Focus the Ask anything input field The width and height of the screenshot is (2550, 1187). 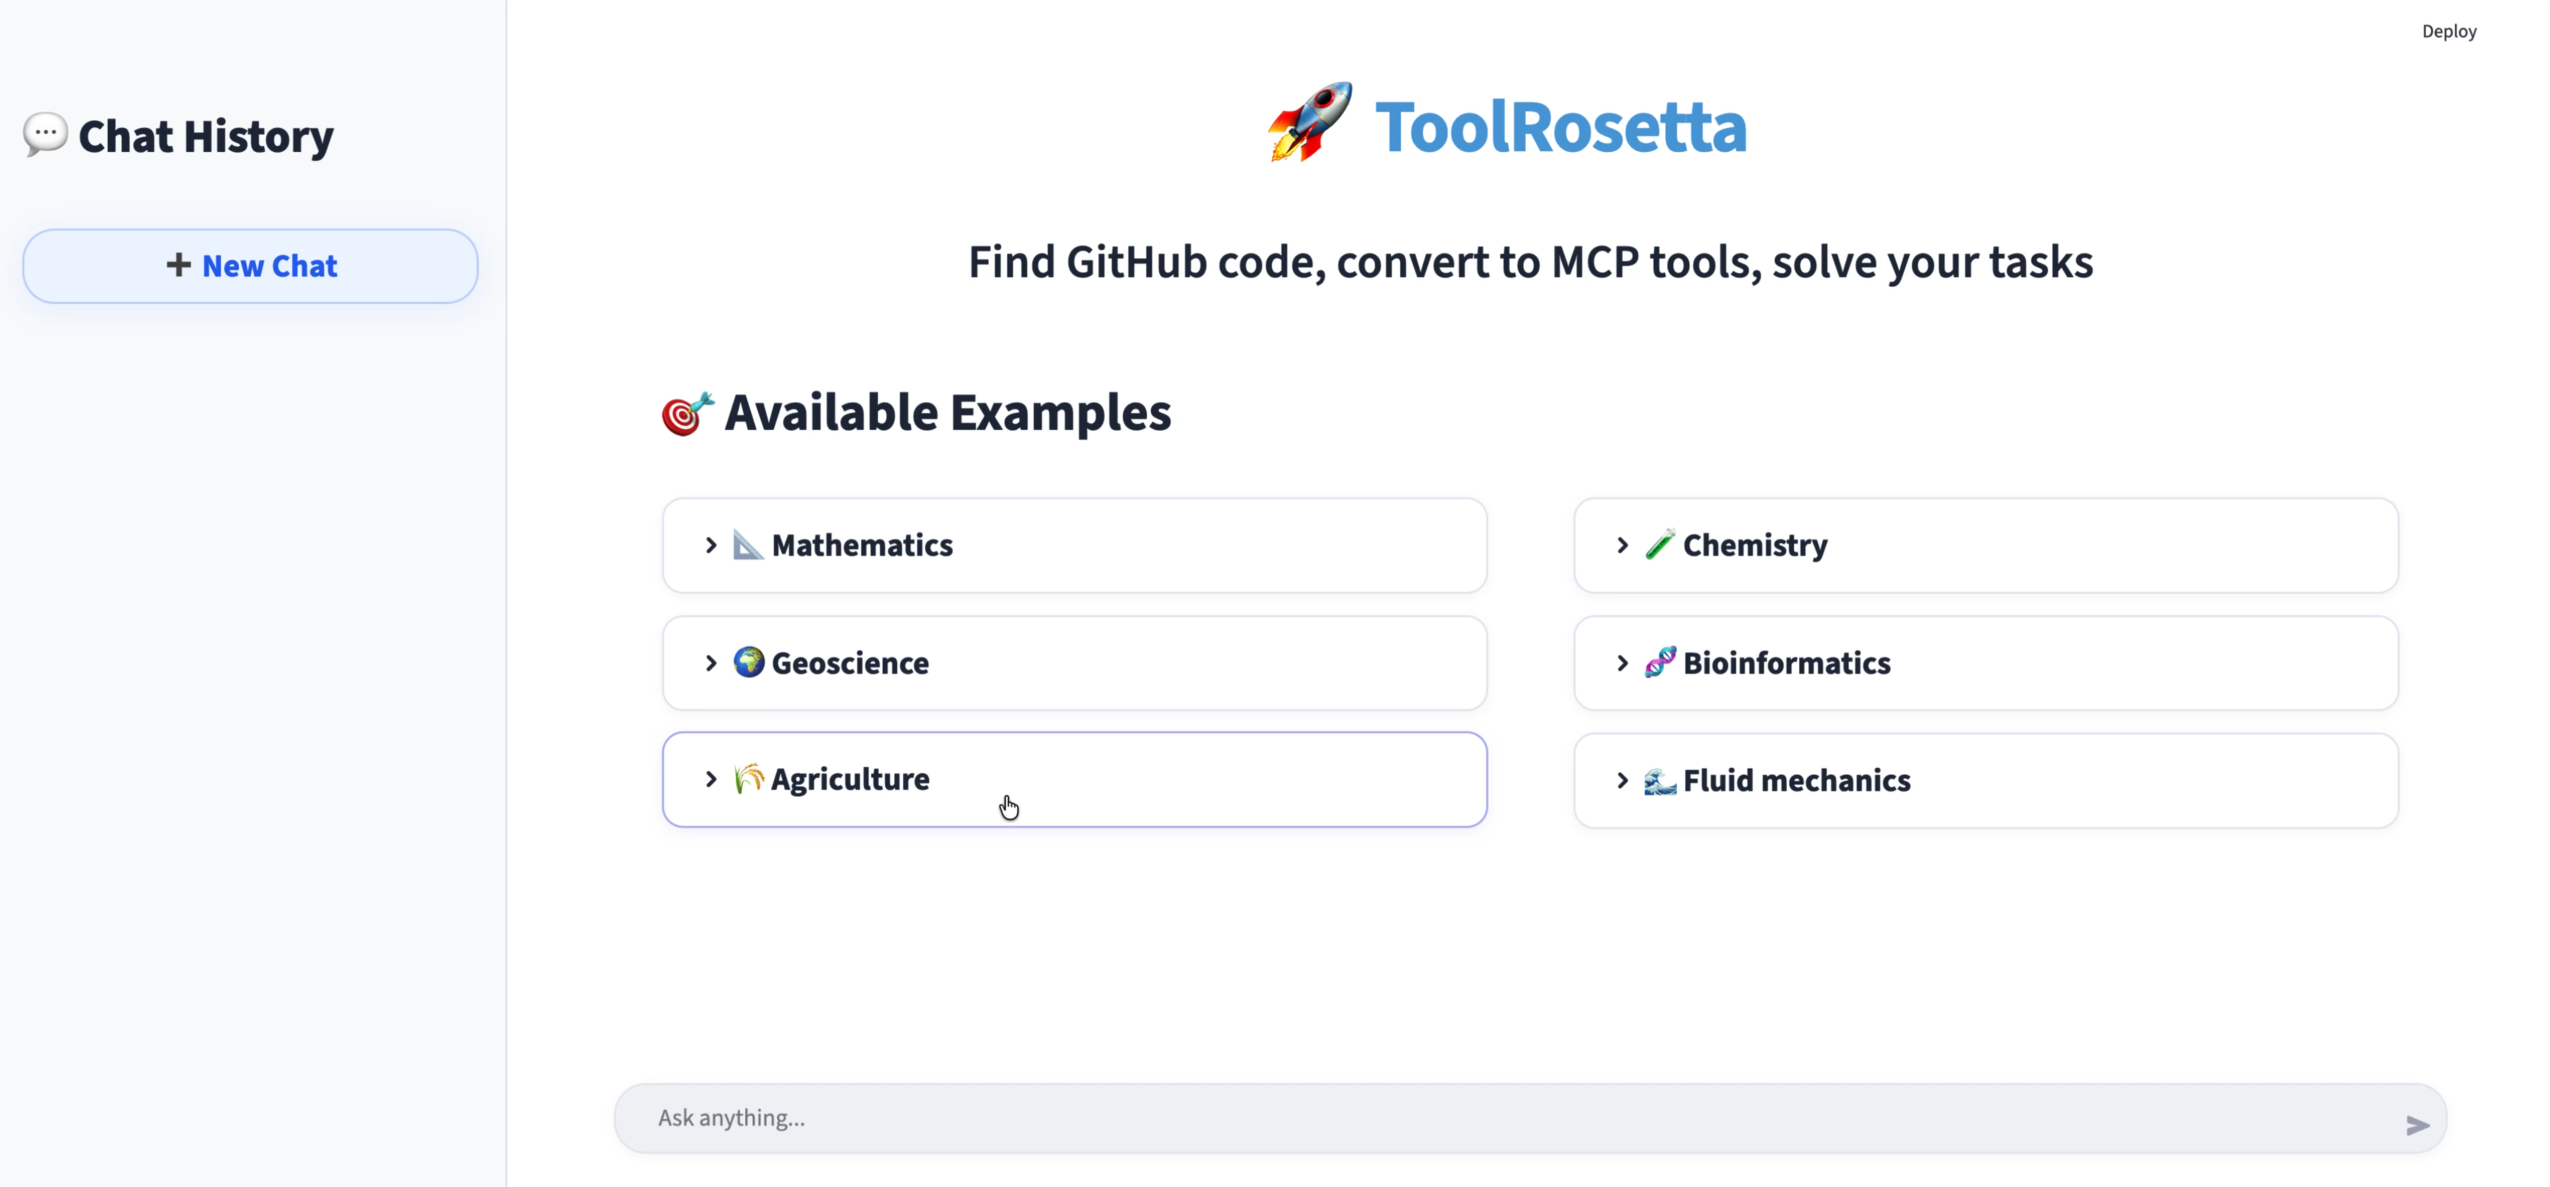(x=1500, y=1118)
